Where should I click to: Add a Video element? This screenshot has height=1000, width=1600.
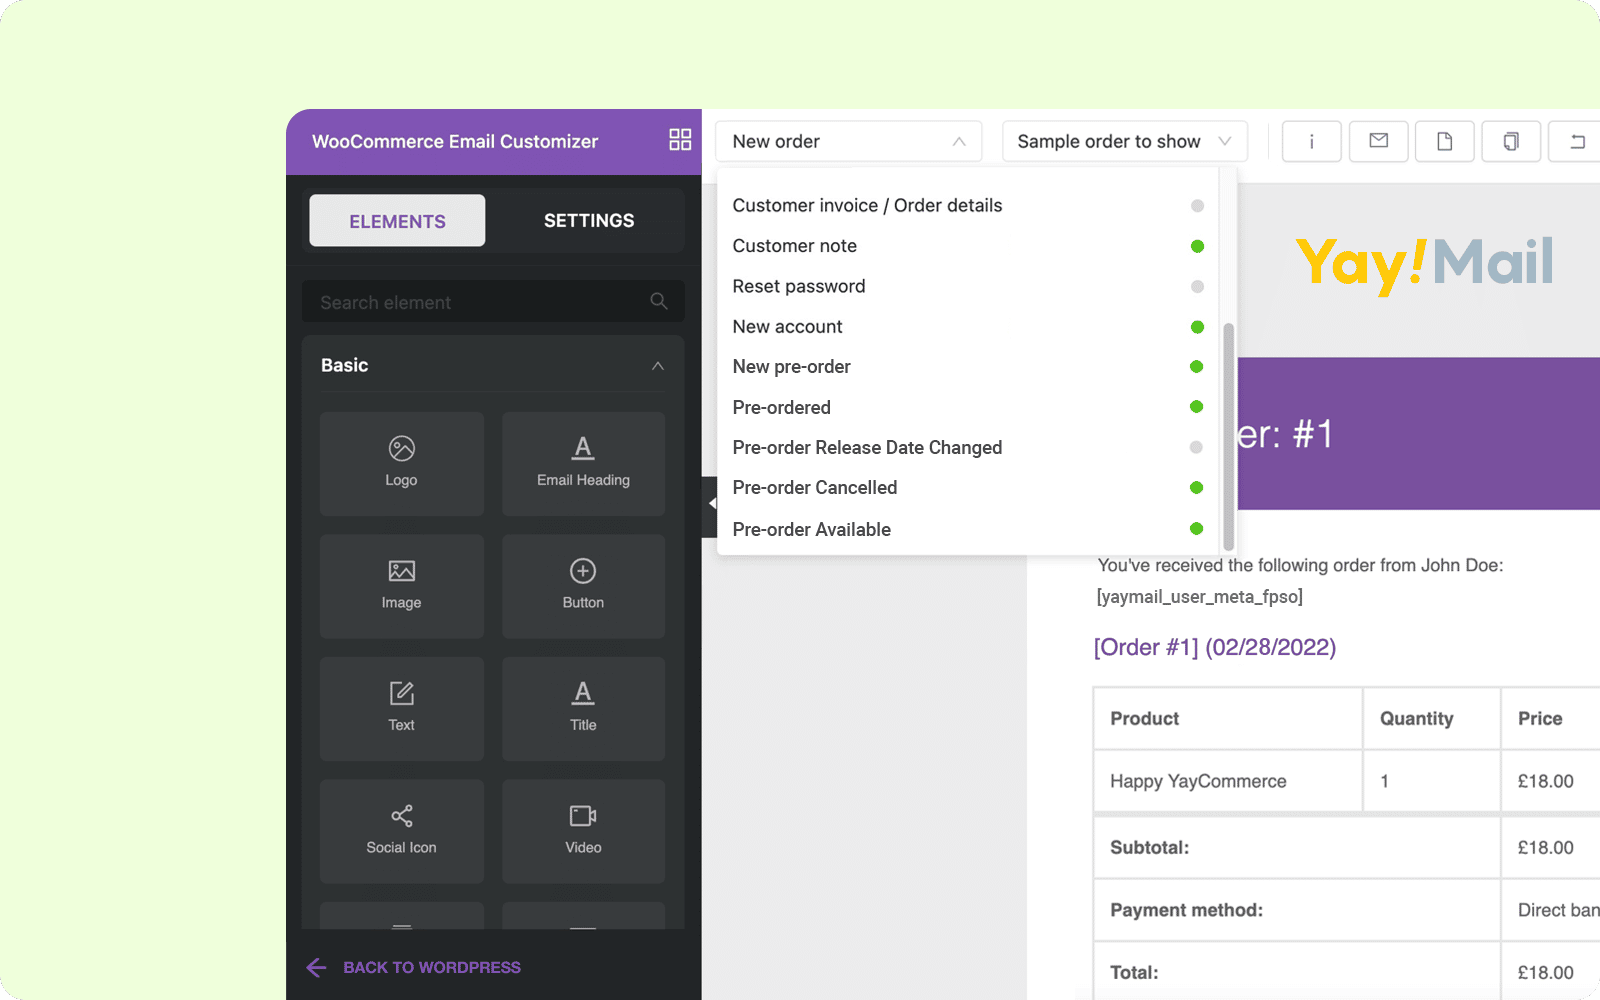[583, 831]
